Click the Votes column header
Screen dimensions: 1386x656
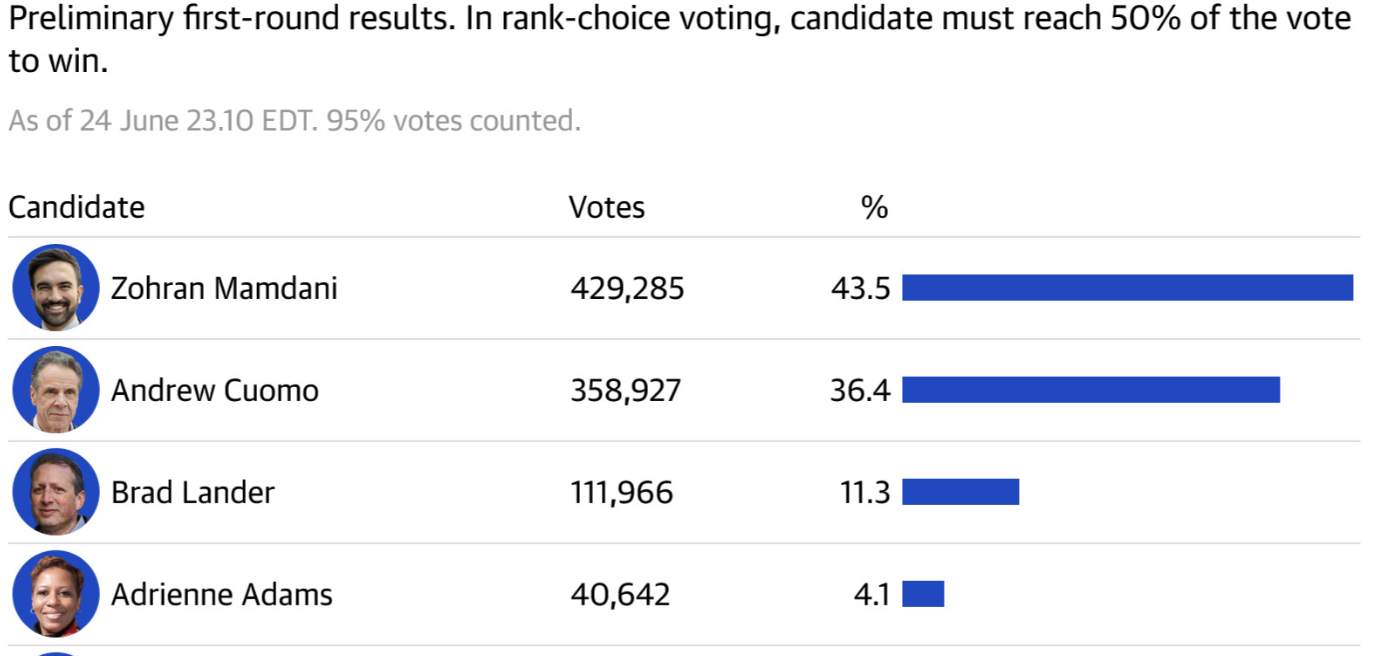click(606, 207)
